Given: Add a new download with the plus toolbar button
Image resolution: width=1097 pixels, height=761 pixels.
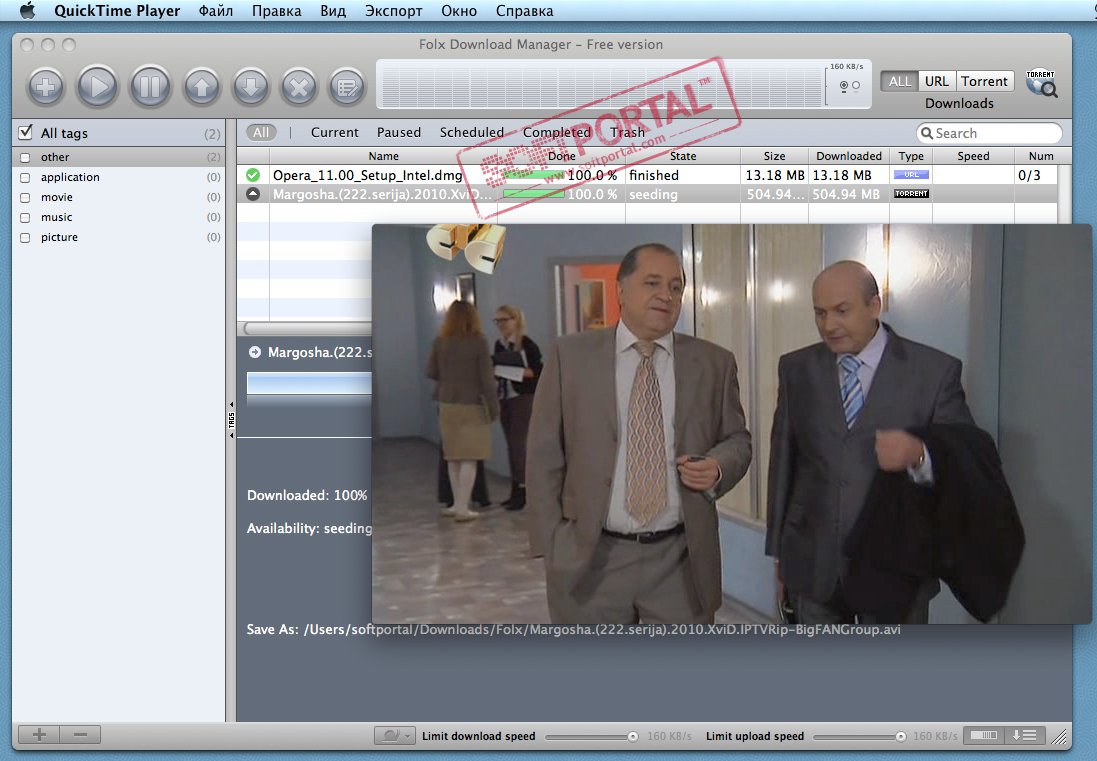Looking at the screenshot, I should pyautogui.click(x=45, y=87).
